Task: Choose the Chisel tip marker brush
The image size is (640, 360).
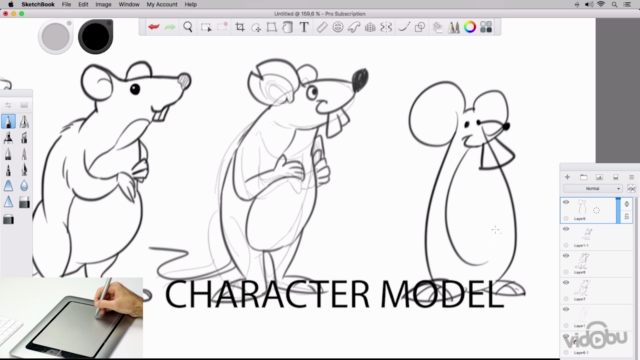Action: point(24,138)
